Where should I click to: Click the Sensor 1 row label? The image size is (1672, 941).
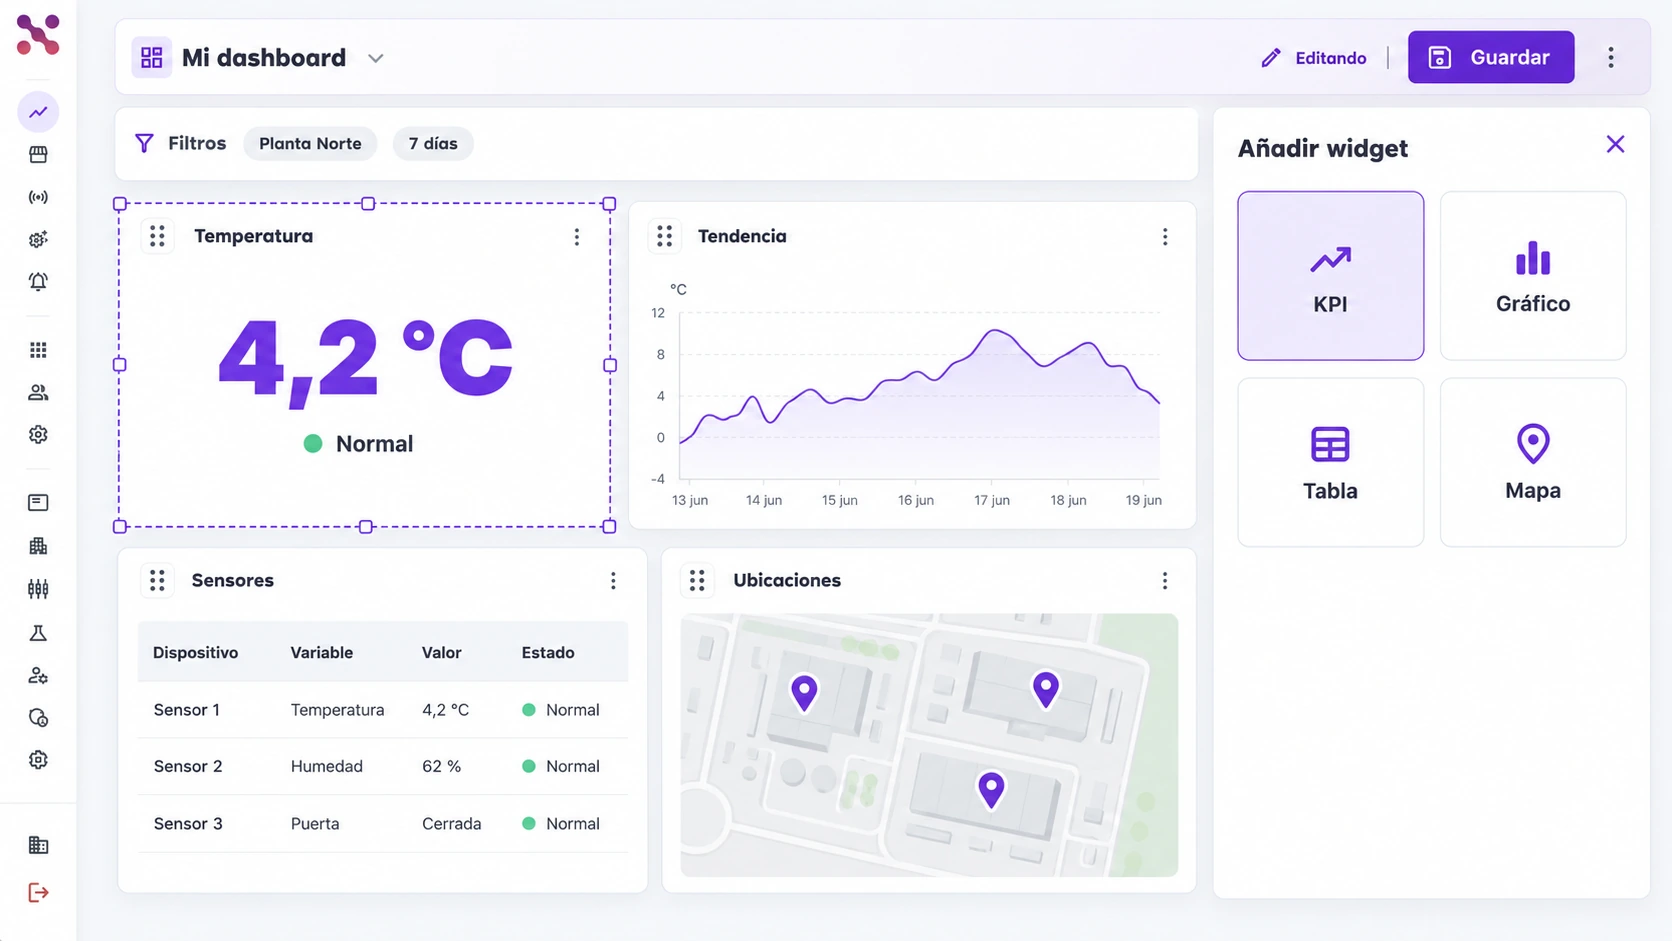coord(187,710)
